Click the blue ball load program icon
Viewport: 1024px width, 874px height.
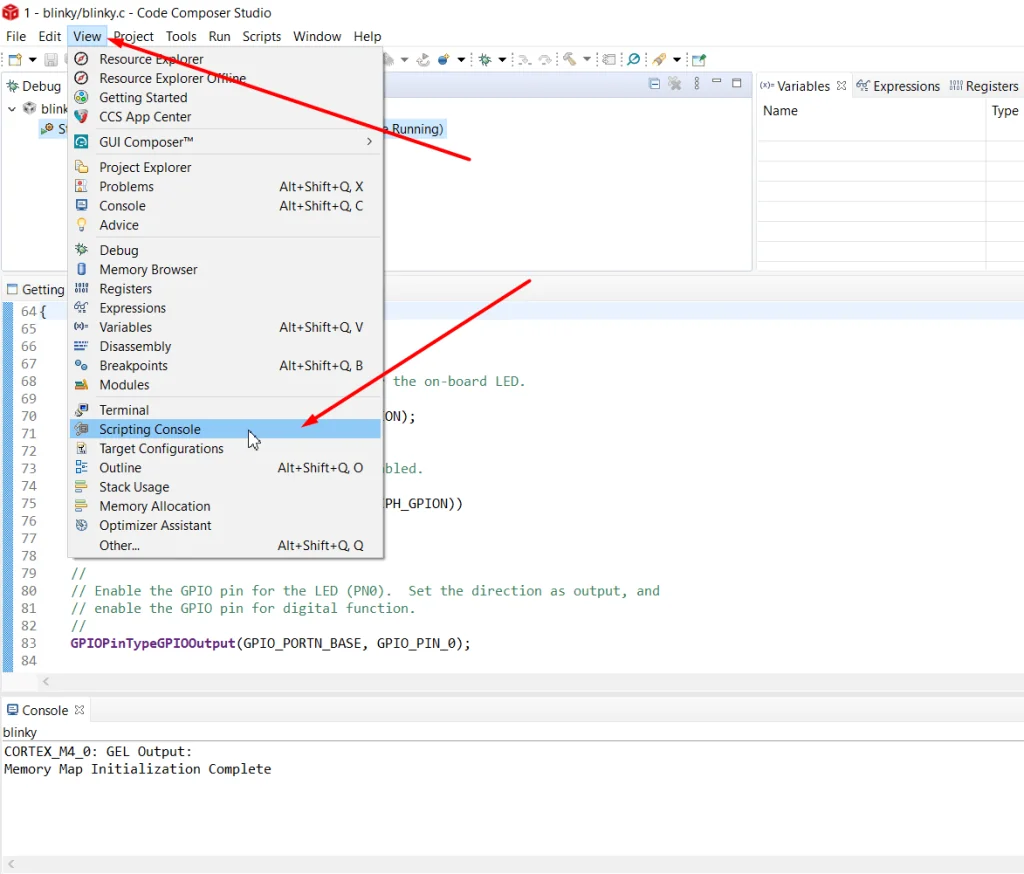(x=443, y=59)
